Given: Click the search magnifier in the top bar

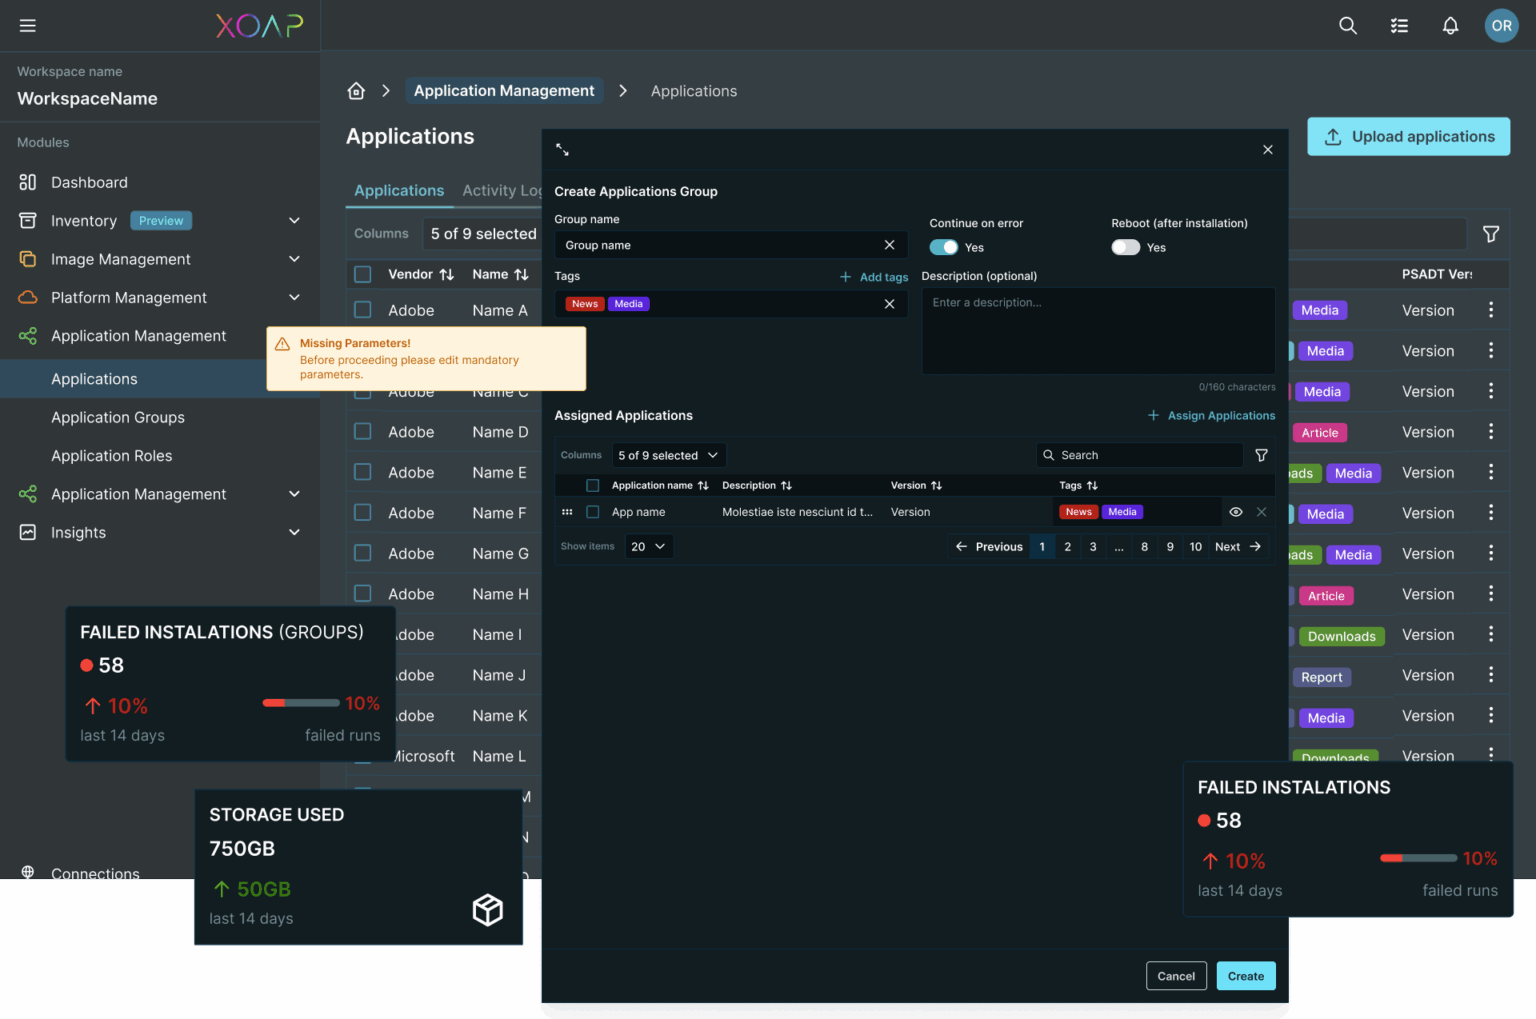Looking at the screenshot, I should 1347,25.
